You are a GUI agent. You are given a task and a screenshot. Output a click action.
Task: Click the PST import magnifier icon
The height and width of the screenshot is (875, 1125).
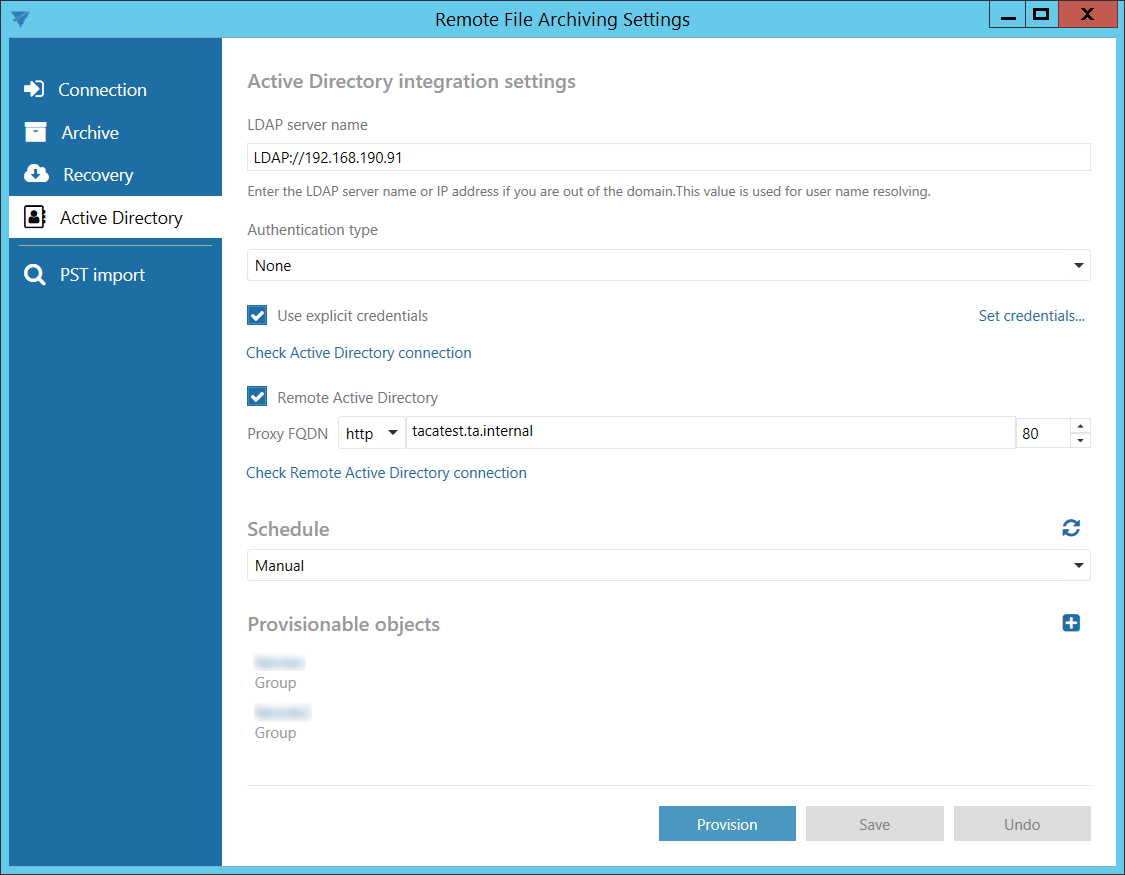[35, 275]
